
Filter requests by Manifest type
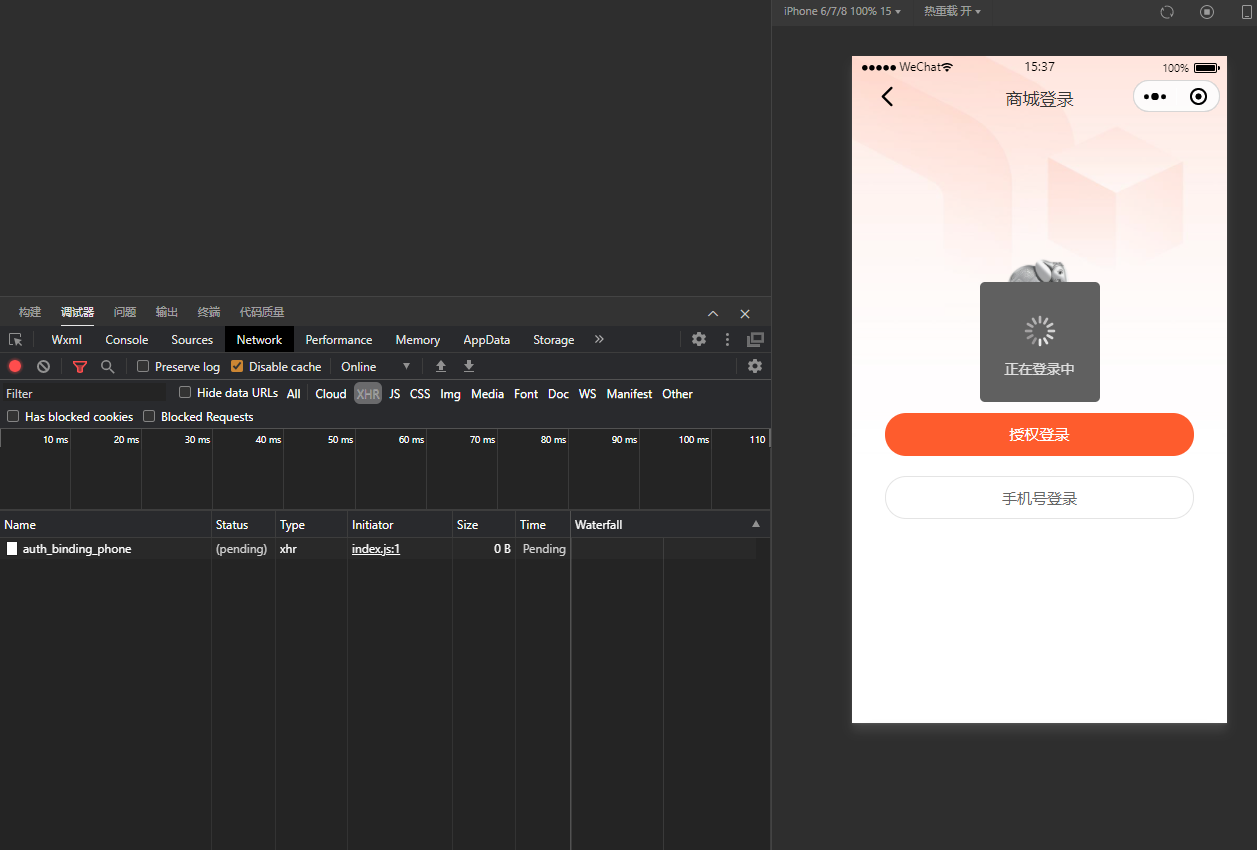(x=629, y=394)
